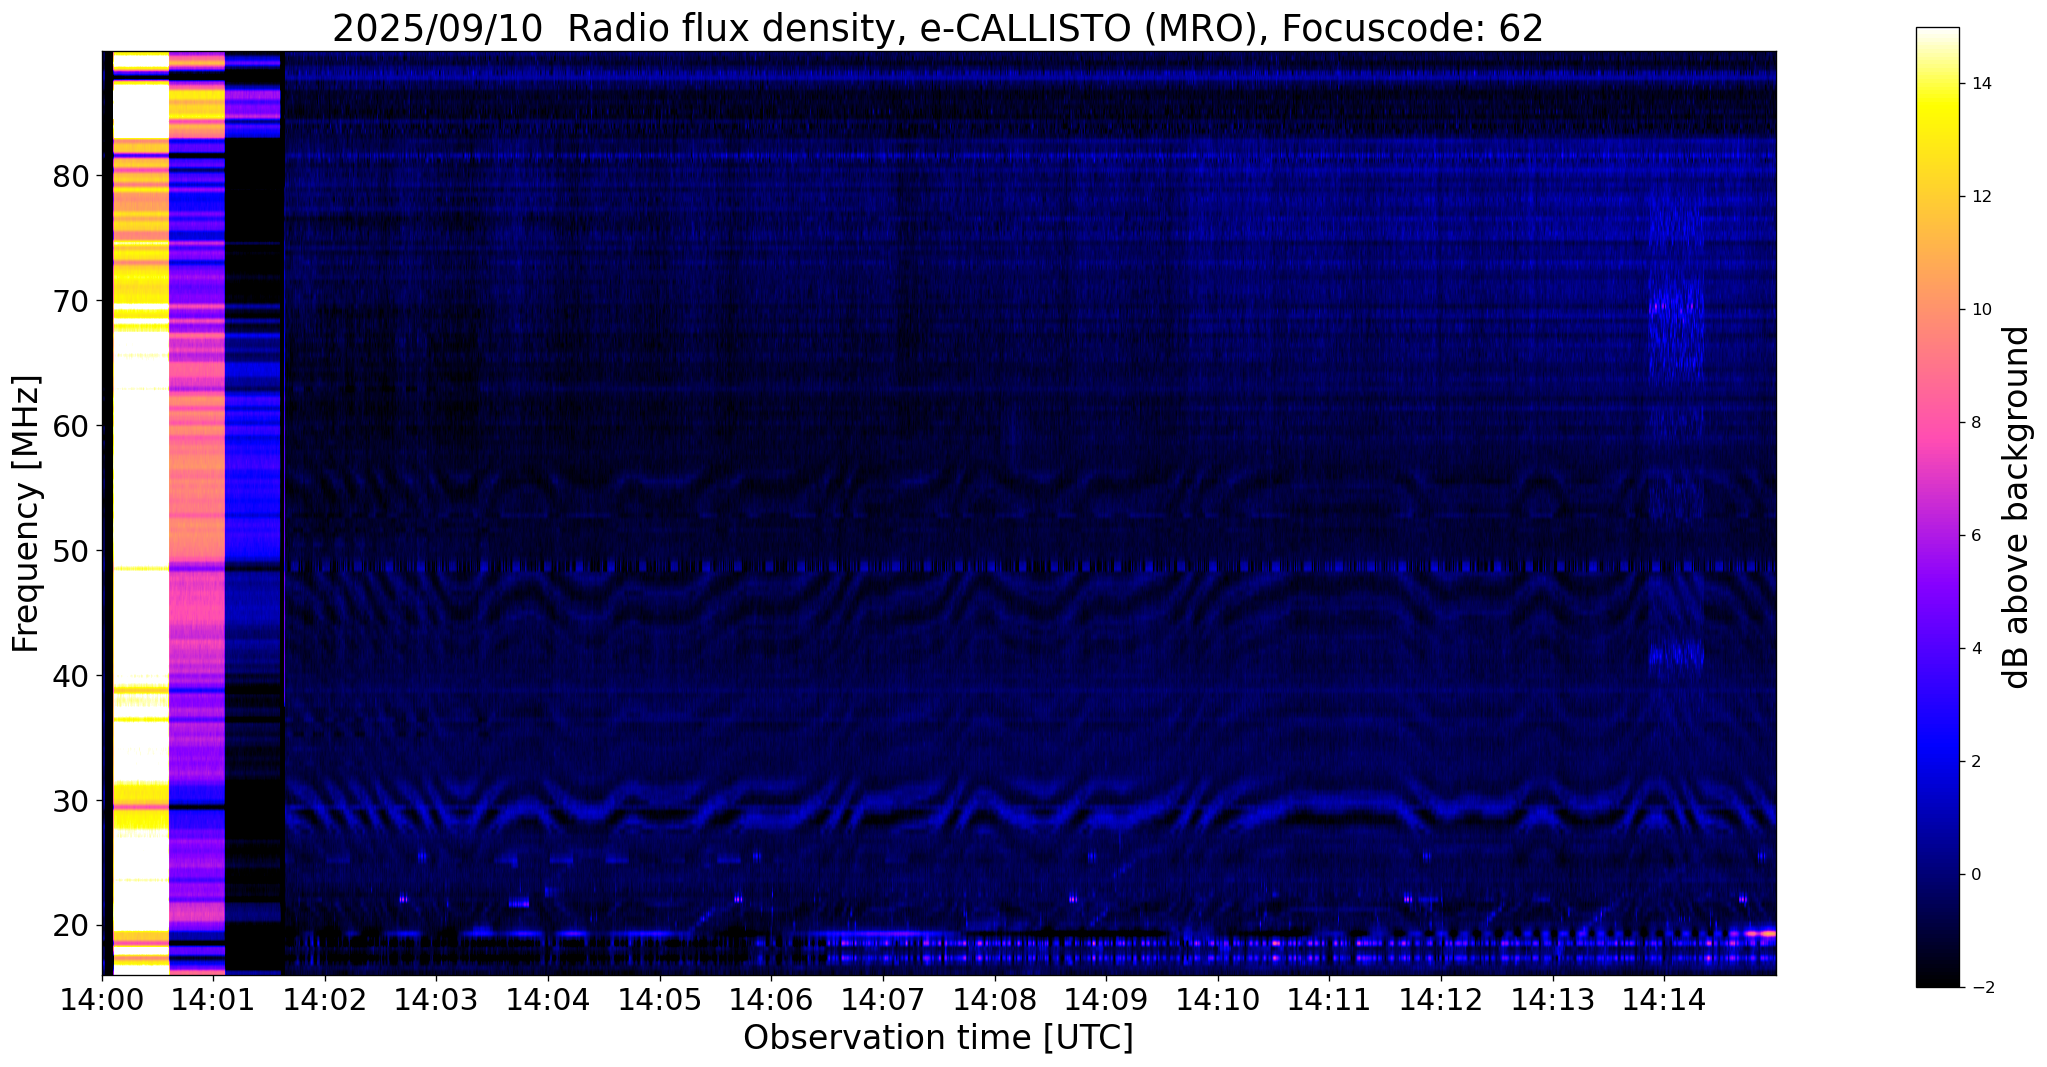Click the 'dB above background' colorbar label
Image resolution: width=2047 pixels, height=1067 pixels.
(2017, 507)
